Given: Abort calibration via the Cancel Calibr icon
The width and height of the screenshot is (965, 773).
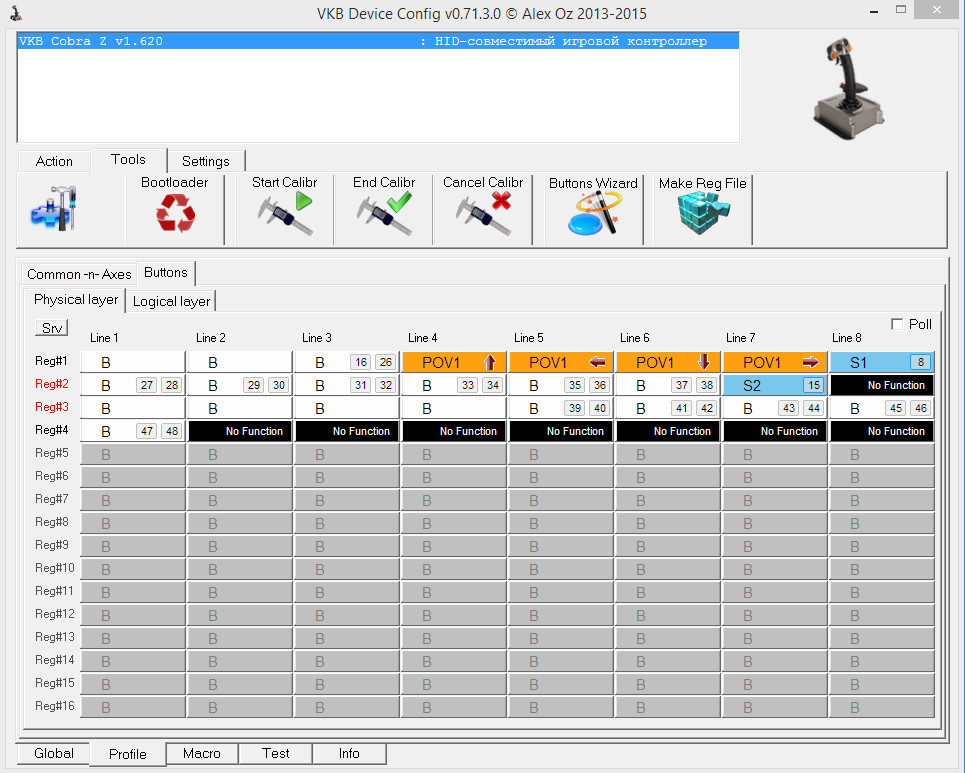Looking at the screenshot, I should 484,213.
